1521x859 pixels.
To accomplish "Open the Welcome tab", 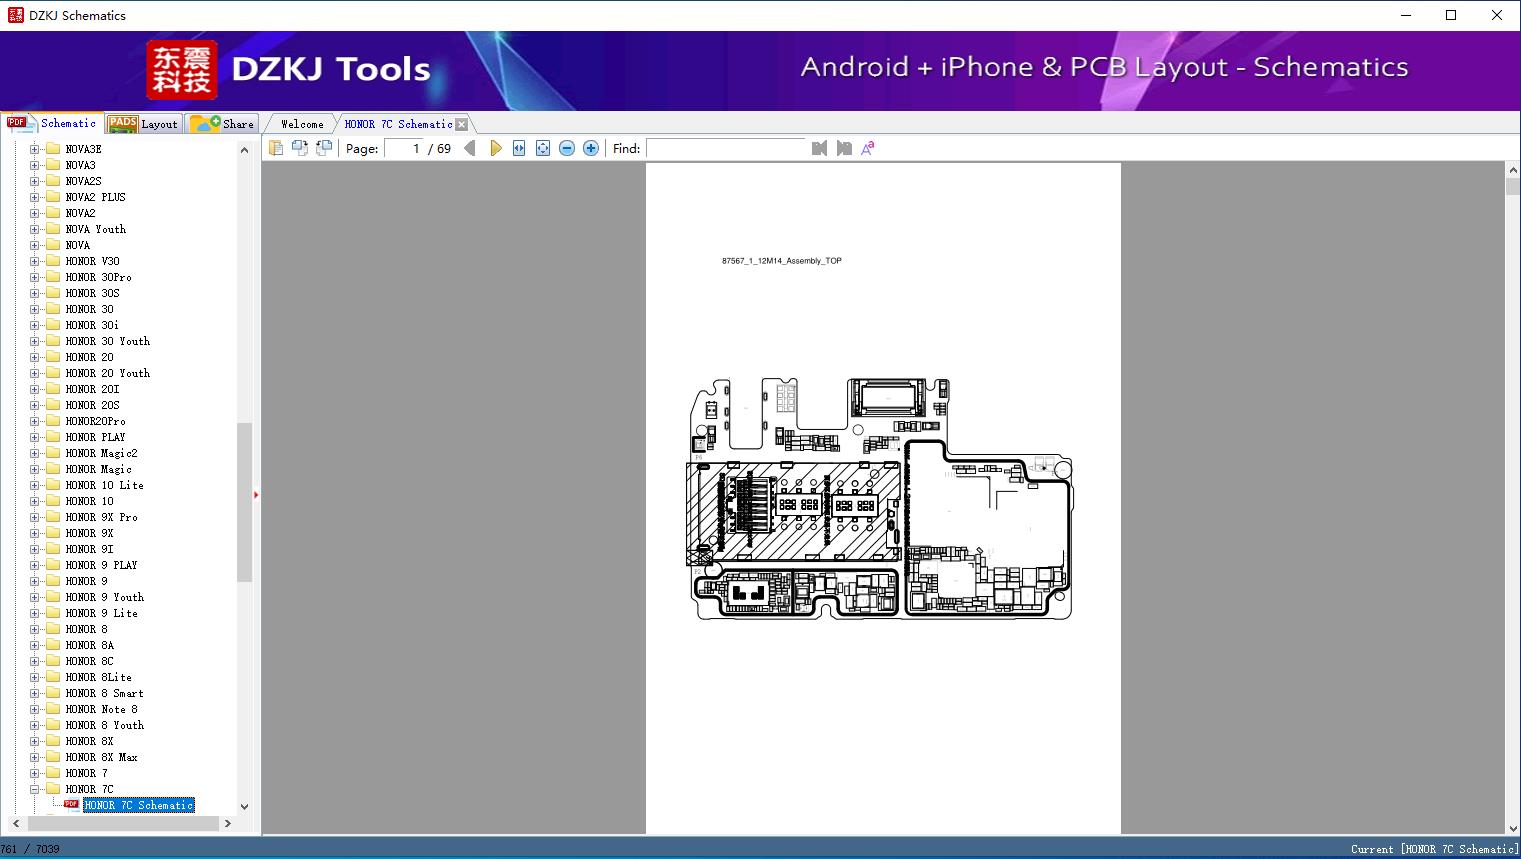I will click(302, 124).
